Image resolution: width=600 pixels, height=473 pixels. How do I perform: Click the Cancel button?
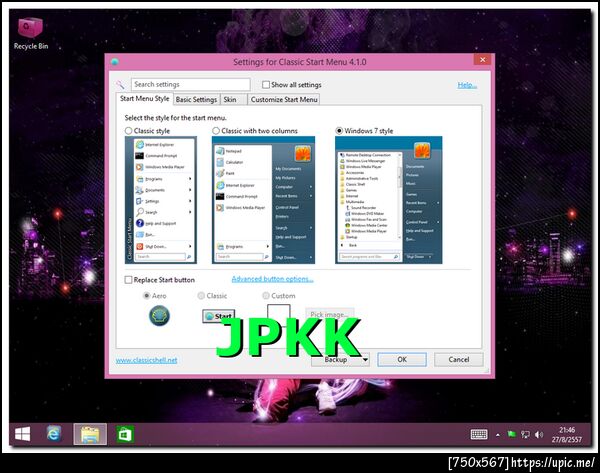pyautogui.click(x=458, y=359)
